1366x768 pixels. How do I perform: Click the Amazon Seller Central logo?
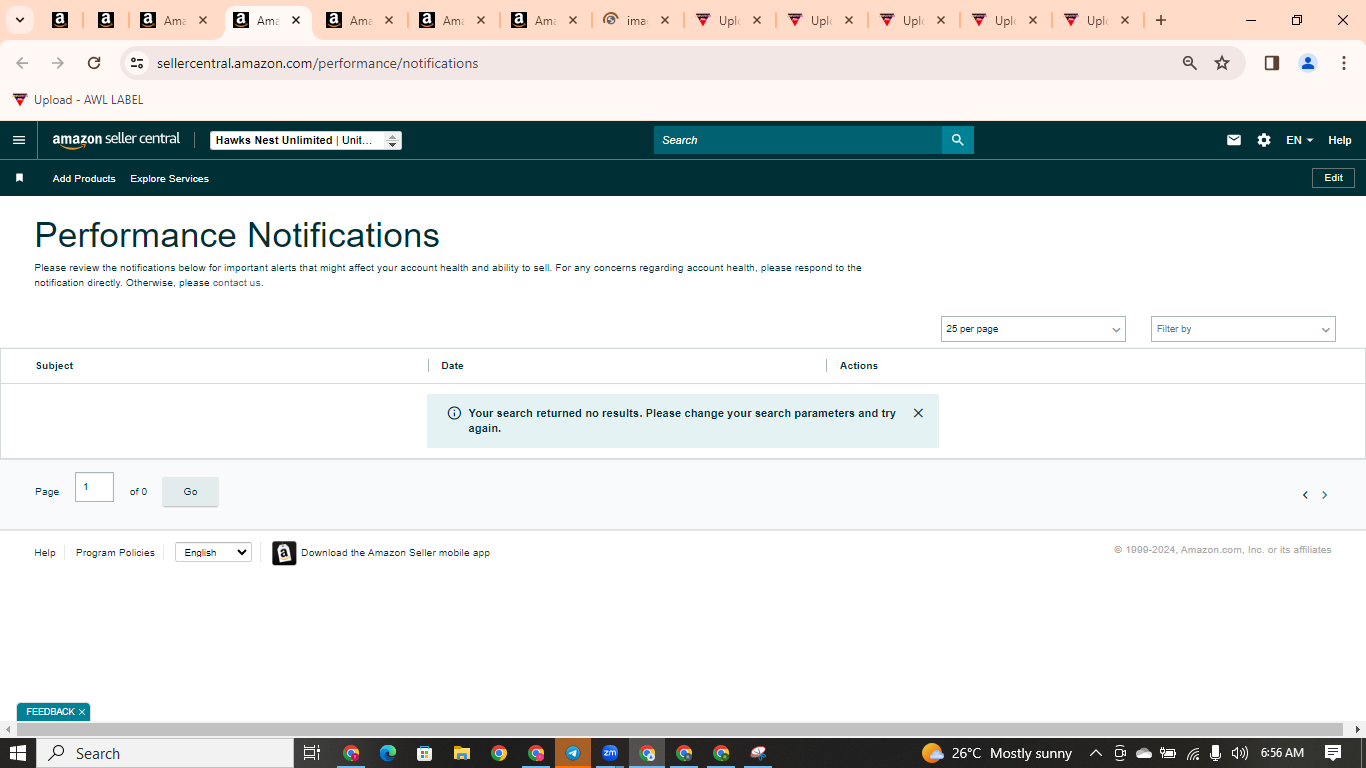[x=116, y=140]
